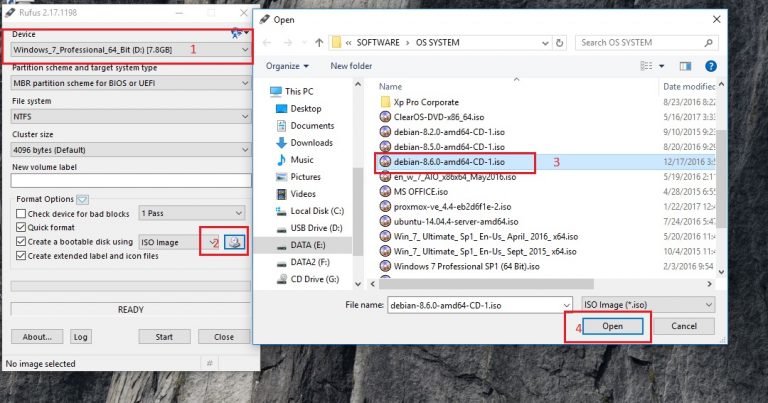The image size is (768, 403).
Task: Toggle the preview pane icon
Action: [x=685, y=66]
